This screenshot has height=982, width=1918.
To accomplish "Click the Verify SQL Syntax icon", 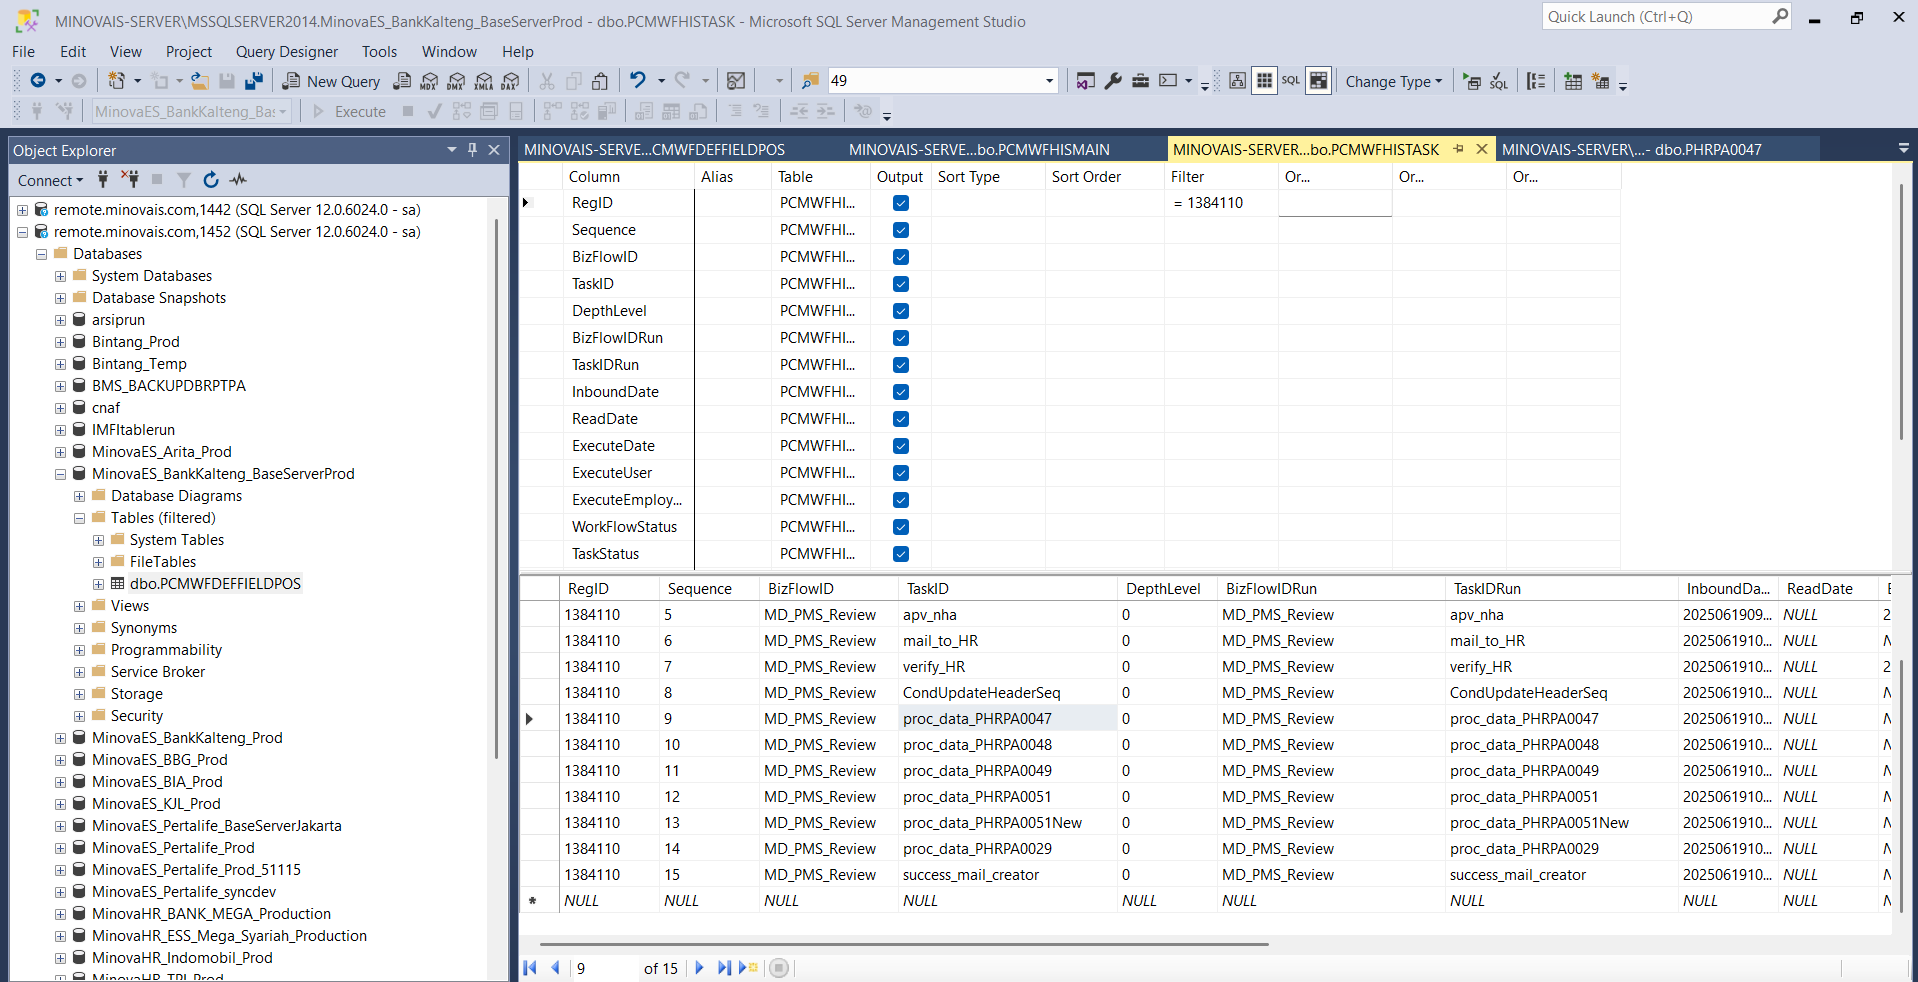I will (1498, 81).
